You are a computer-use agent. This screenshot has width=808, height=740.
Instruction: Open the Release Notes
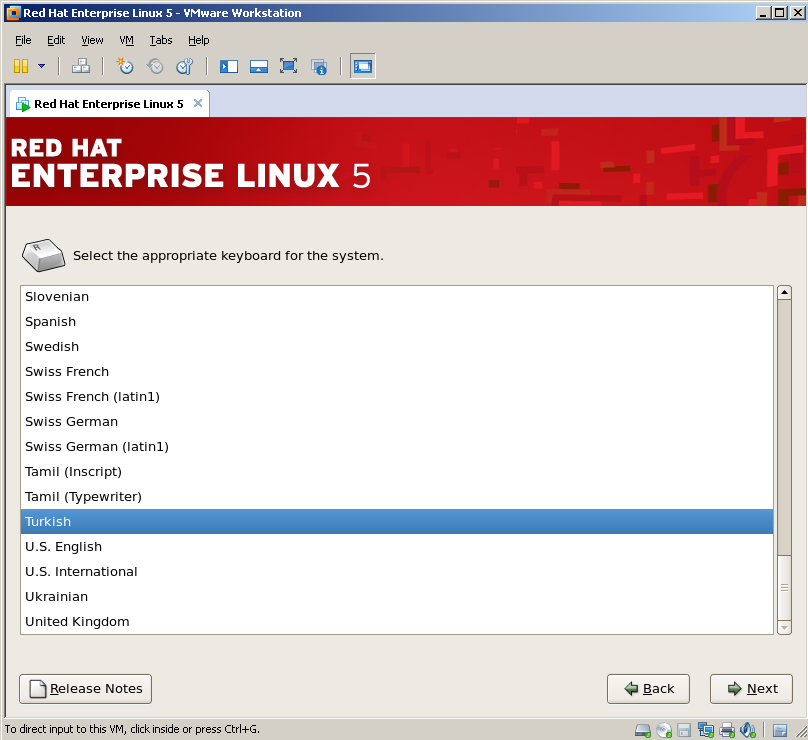pyautogui.click(x=86, y=689)
